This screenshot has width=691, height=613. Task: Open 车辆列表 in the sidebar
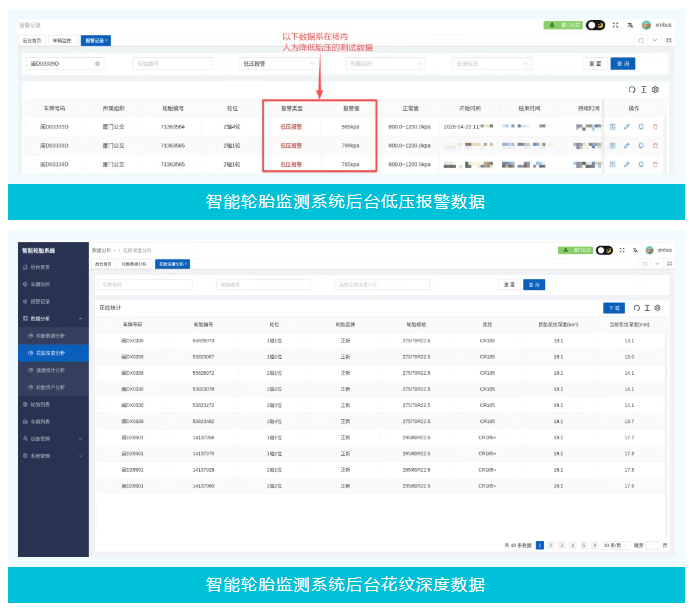53,422
